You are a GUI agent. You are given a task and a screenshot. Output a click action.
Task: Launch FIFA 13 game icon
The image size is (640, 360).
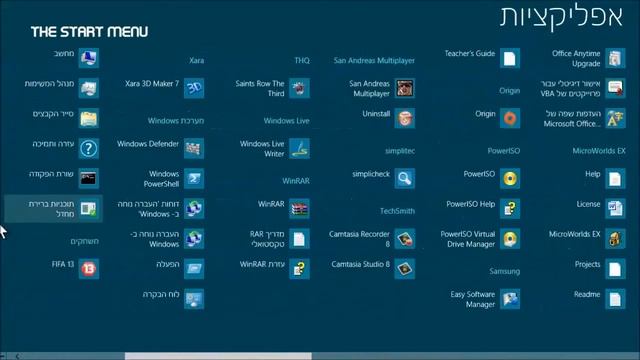(89, 269)
